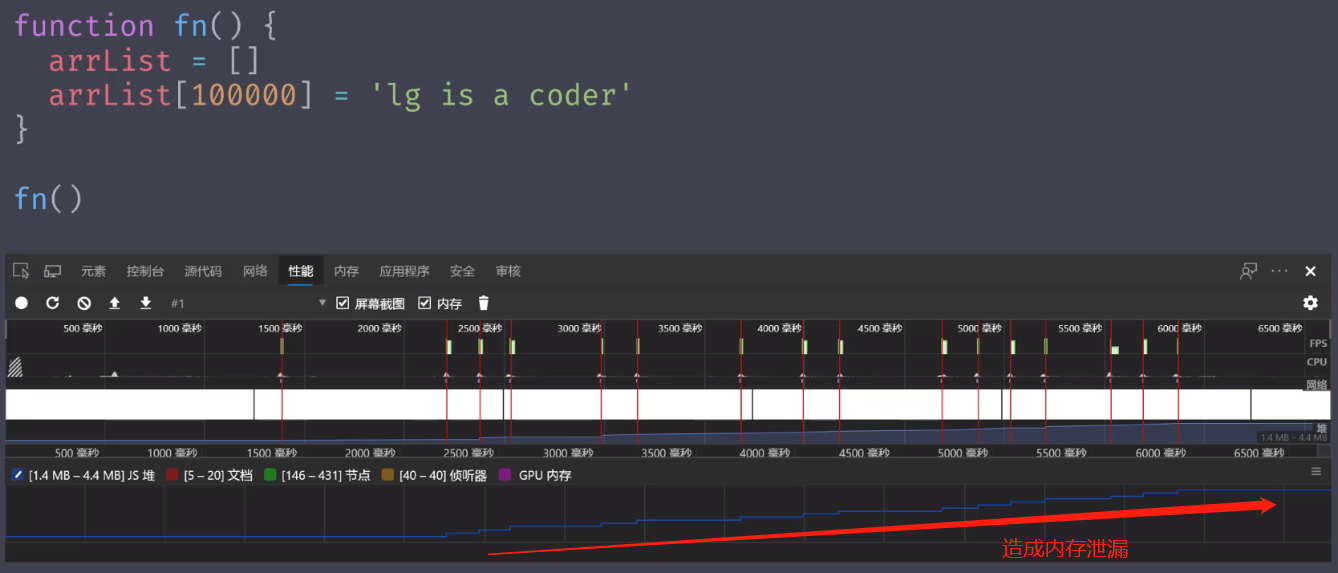Click the 4000 毫秒 overview ruler mark
Viewport: 1338px width, 573px height.
(x=779, y=328)
